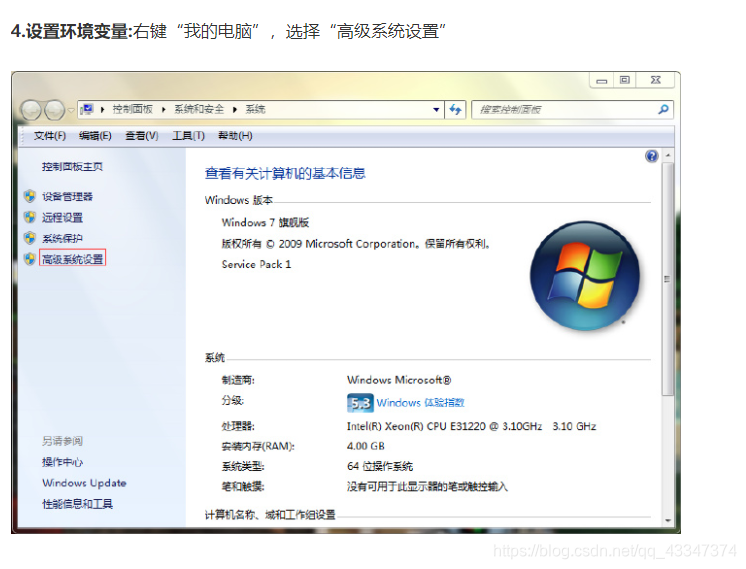
Task: Click the Forward navigation arrow button
Action: tap(54, 111)
